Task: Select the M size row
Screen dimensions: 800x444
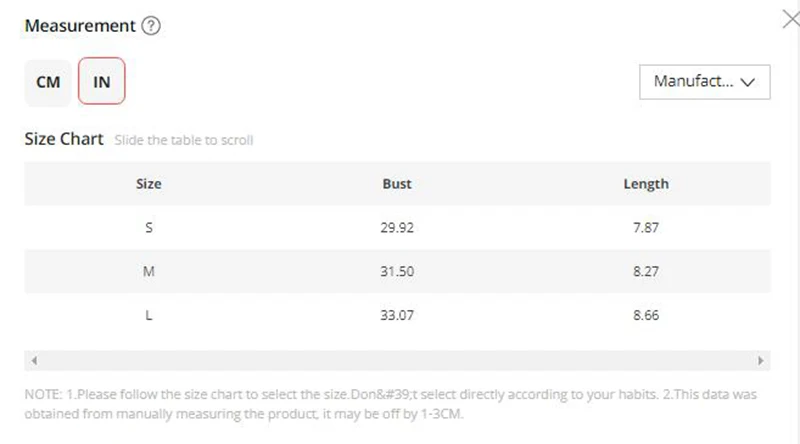Action: point(397,272)
